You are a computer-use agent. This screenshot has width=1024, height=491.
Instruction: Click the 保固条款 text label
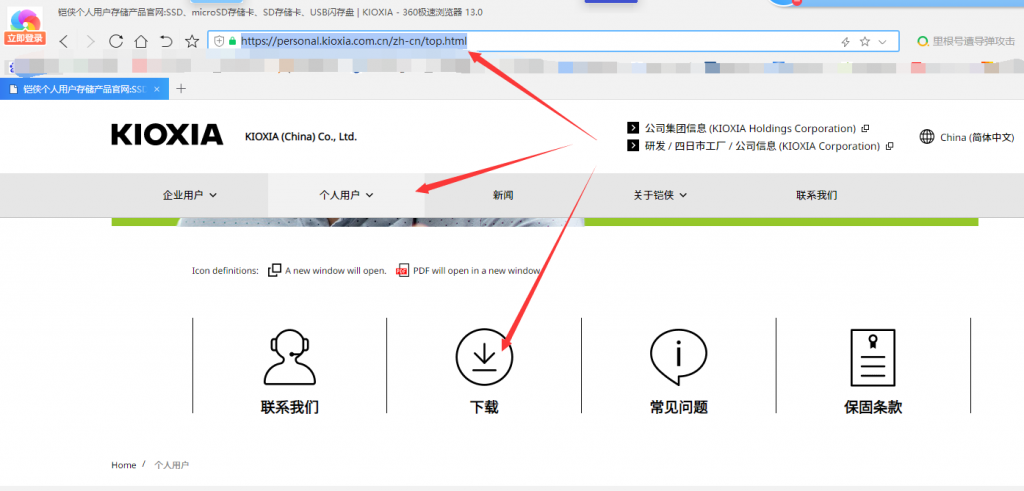pyautogui.click(x=872, y=407)
